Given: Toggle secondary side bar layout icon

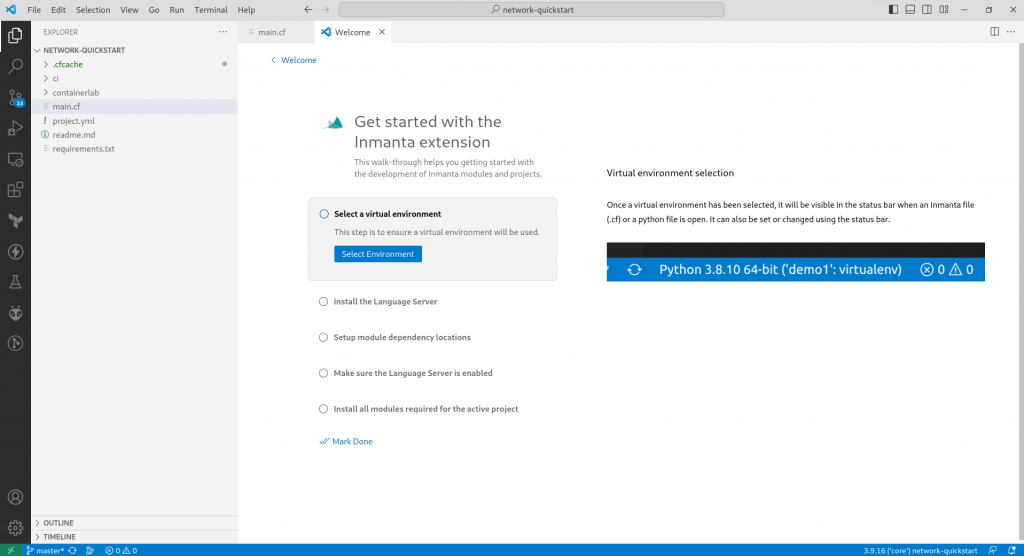Looking at the screenshot, I should pyautogui.click(x=927, y=10).
